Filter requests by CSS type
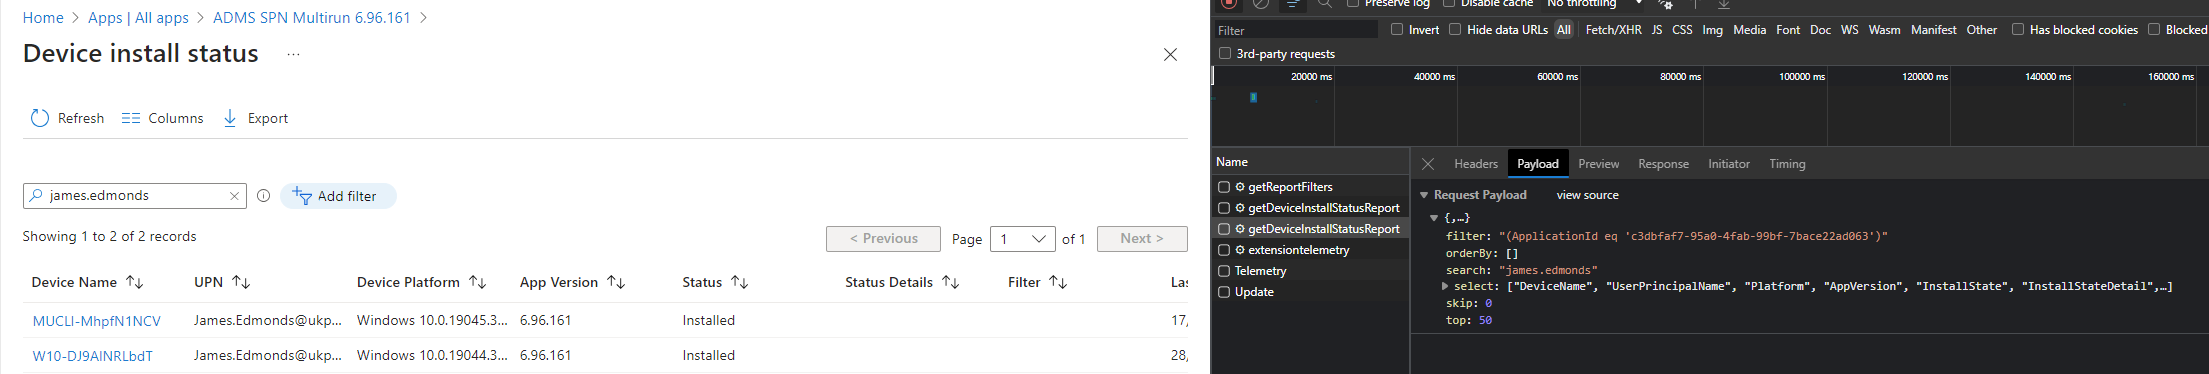 pyautogui.click(x=1682, y=30)
